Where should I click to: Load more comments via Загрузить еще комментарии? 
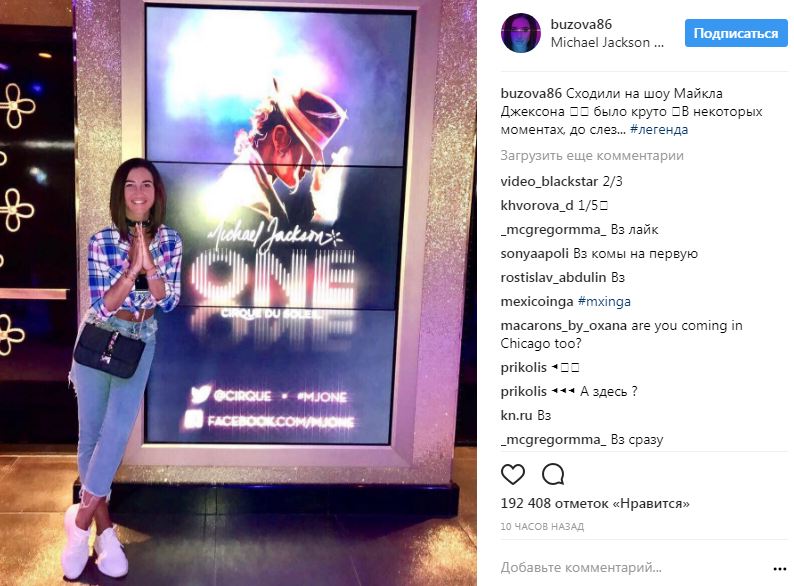point(592,155)
